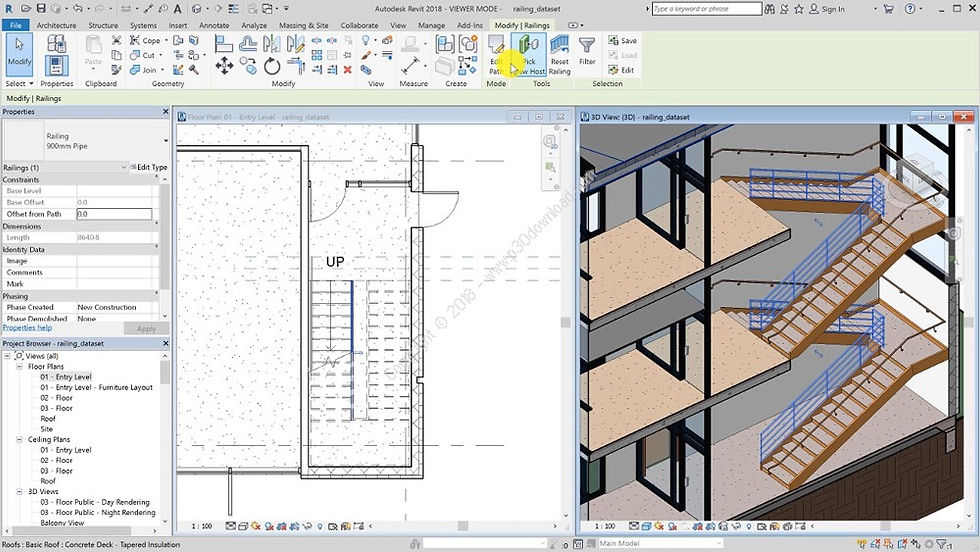Toggle Crop View in floor plan view bar
980x552 pixels.
[282, 526]
